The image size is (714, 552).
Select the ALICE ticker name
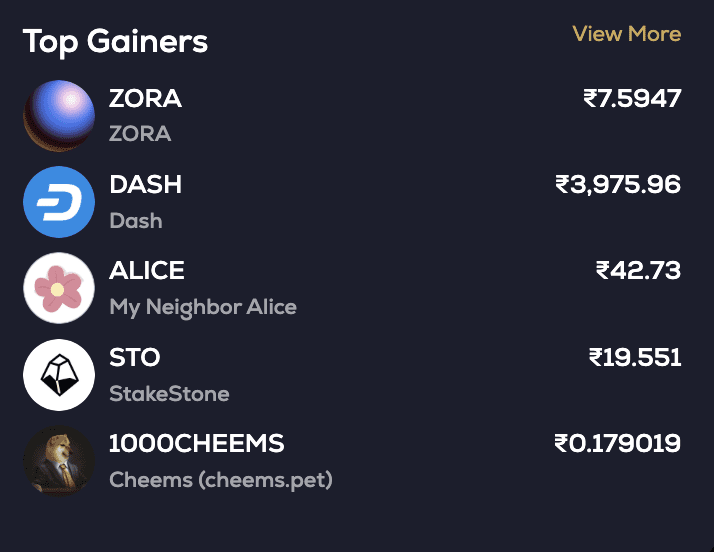pos(147,271)
